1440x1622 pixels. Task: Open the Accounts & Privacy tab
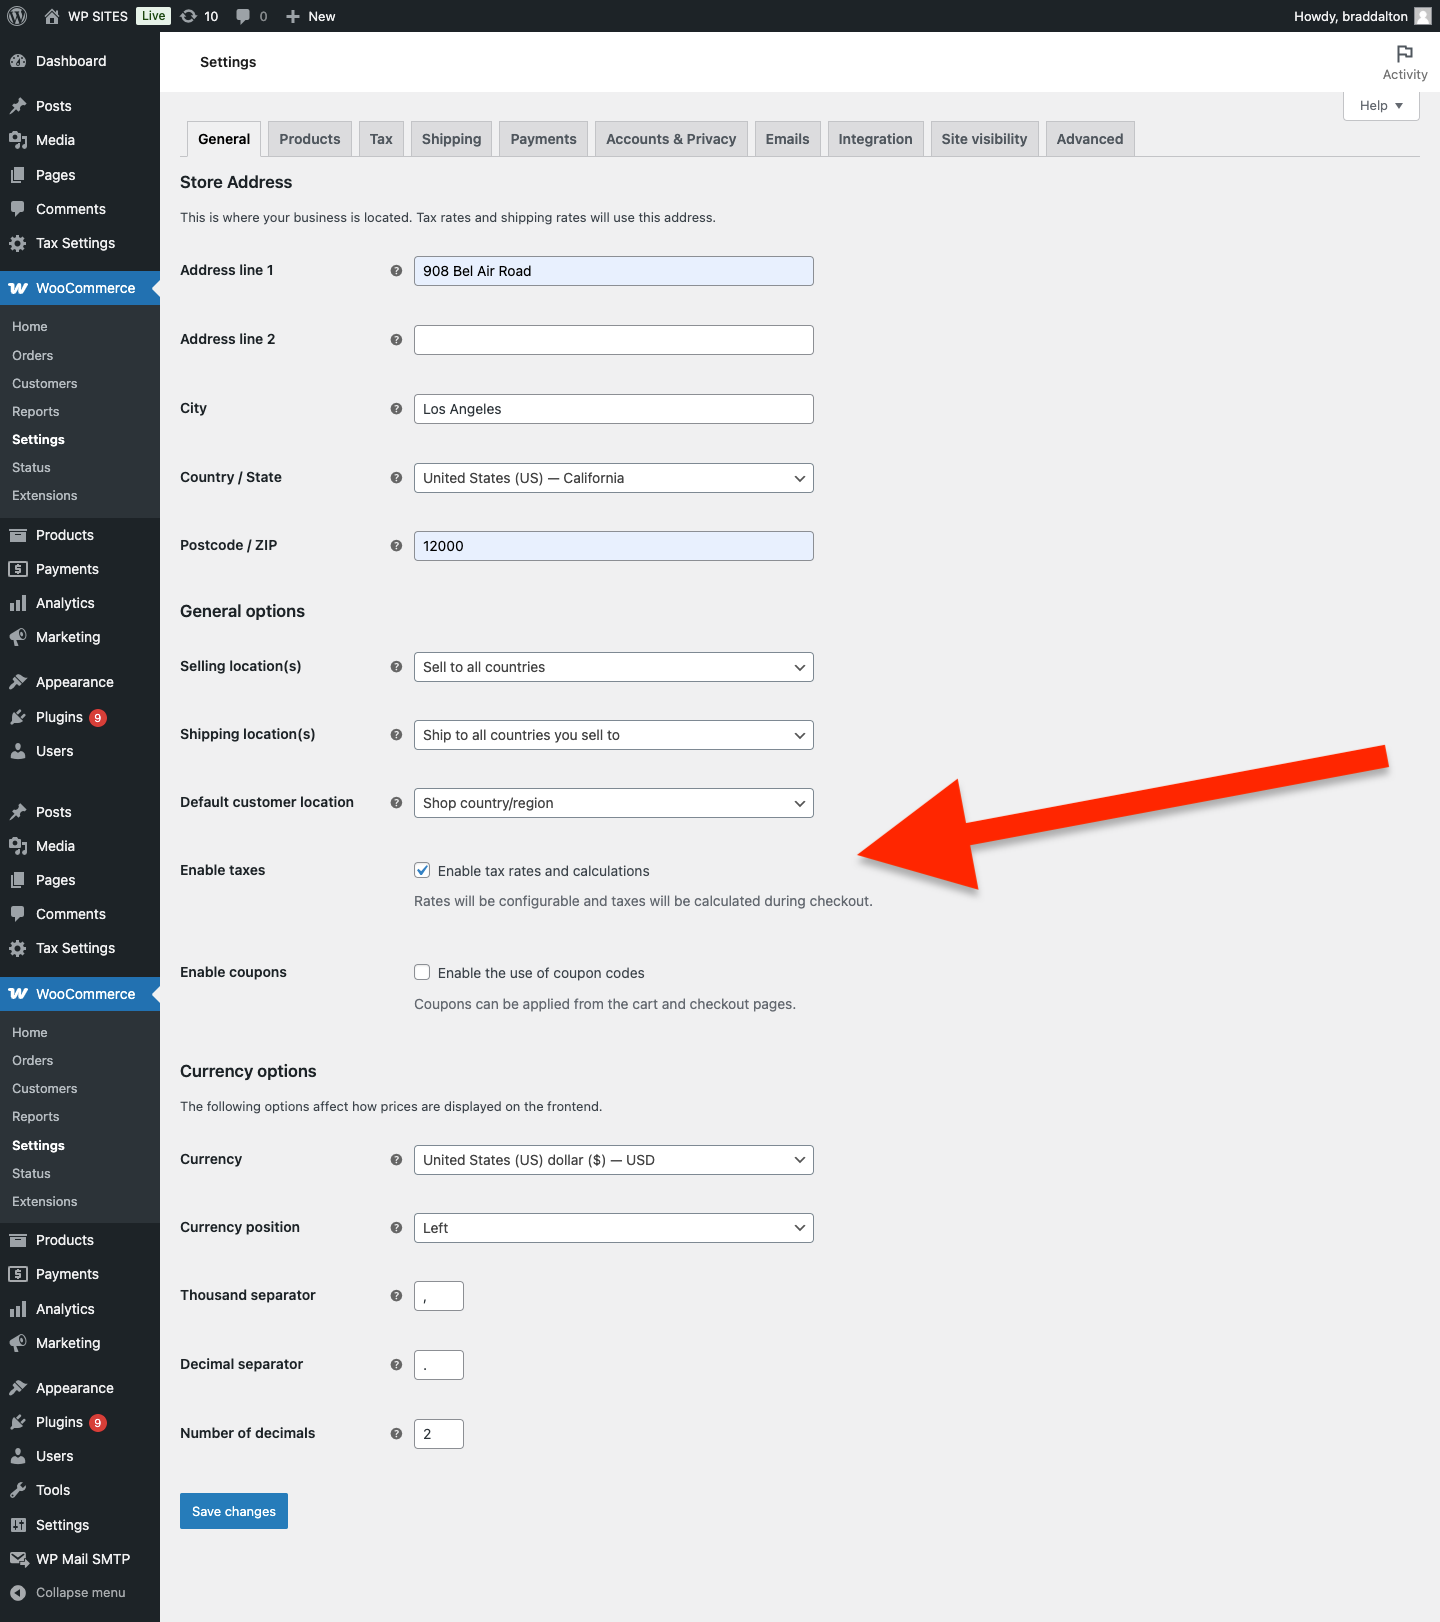(x=670, y=139)
